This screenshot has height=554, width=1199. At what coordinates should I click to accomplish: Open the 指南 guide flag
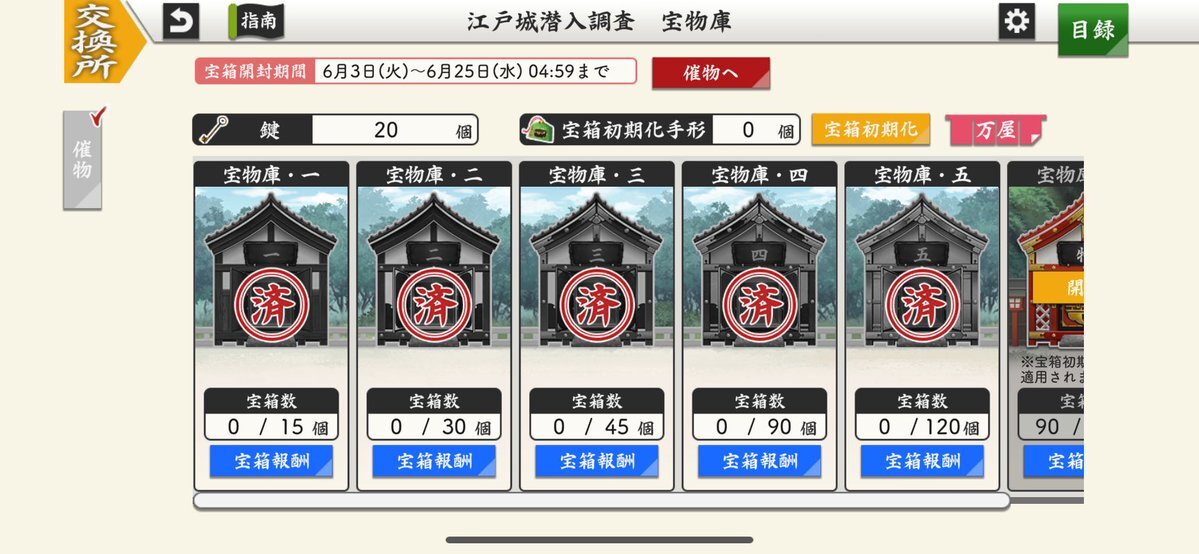pyautogui.click(x=256, y=21)
